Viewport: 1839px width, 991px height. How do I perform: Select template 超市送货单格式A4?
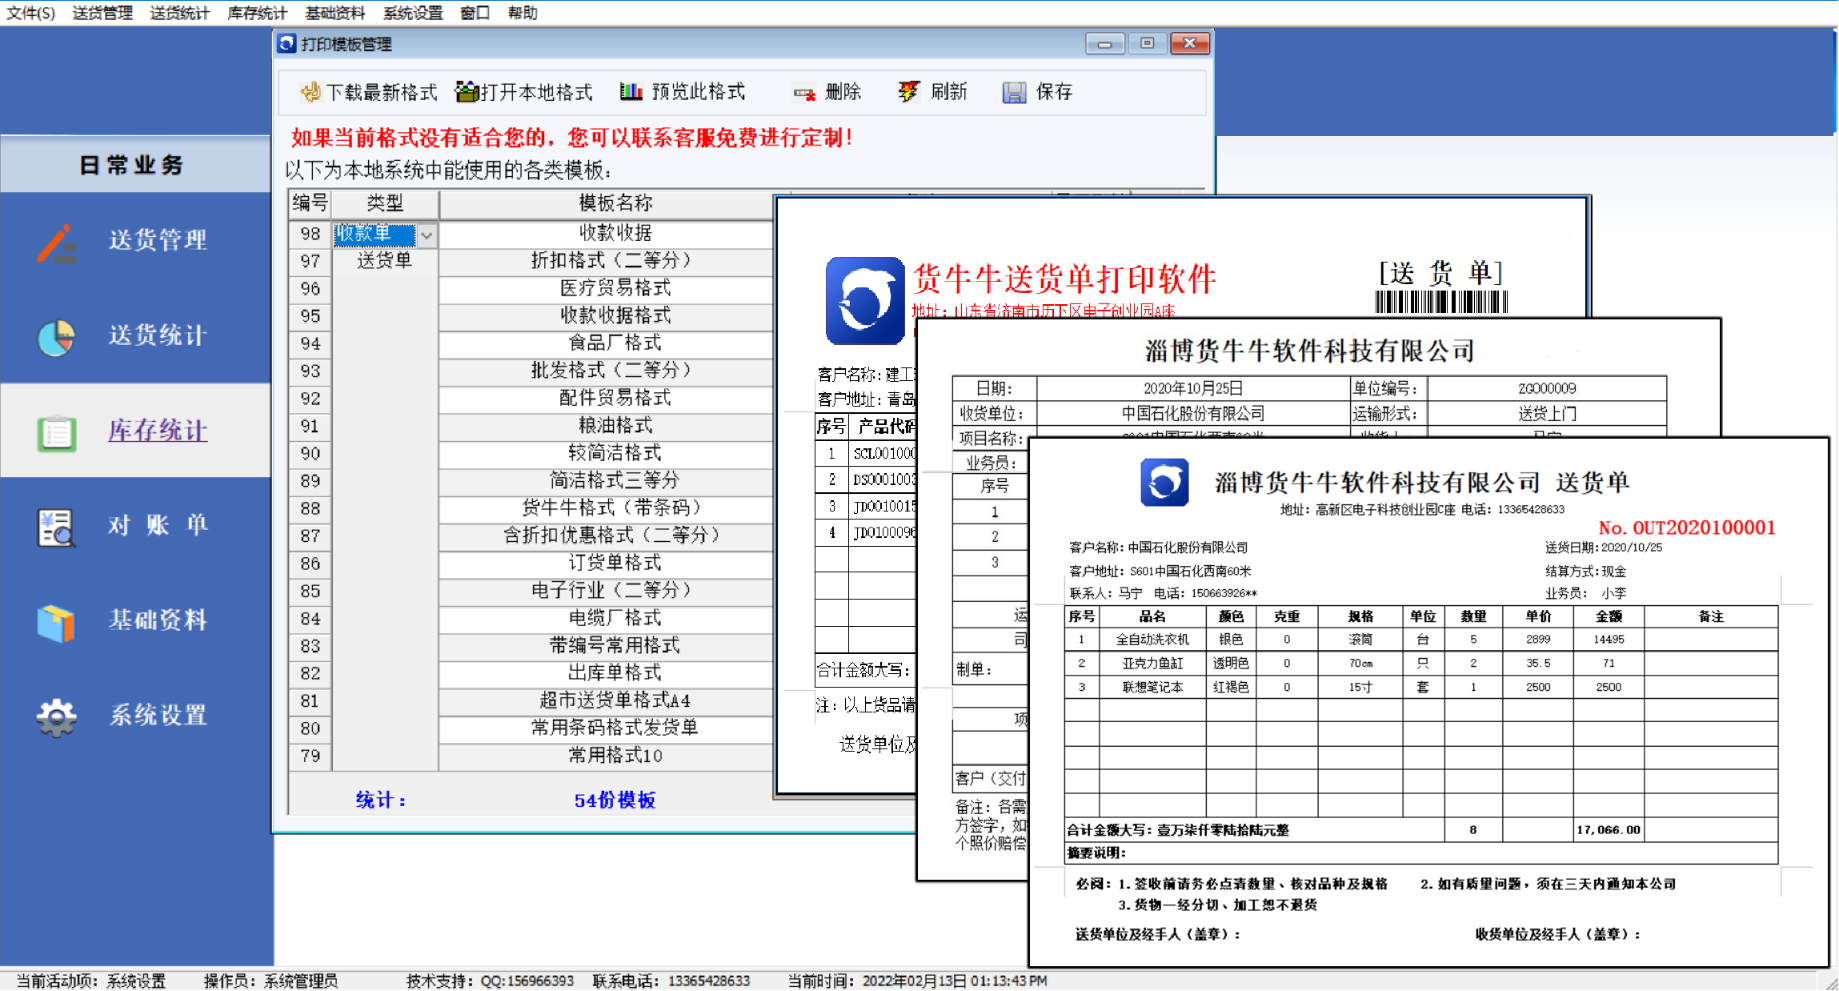615,701
